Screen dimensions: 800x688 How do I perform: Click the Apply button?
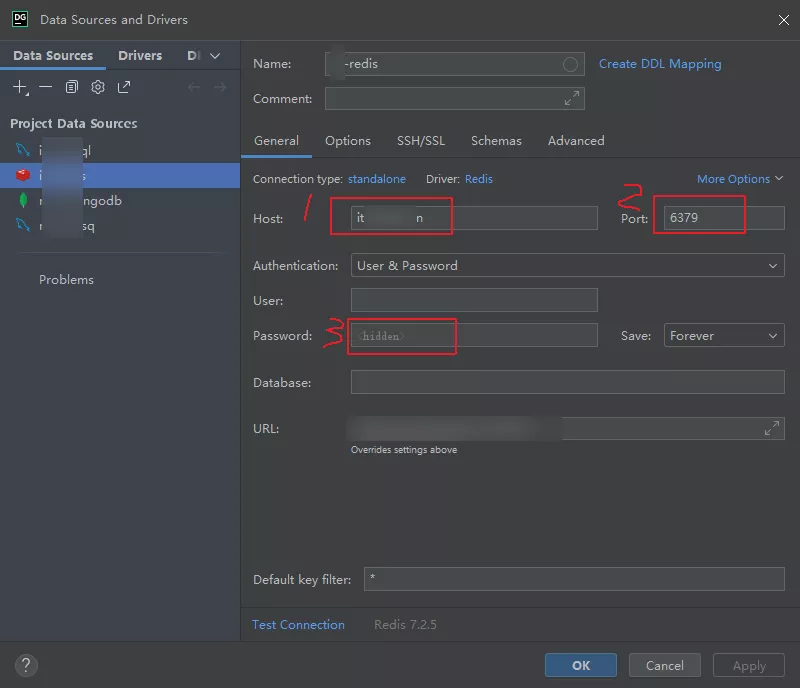tap(749, 666)
